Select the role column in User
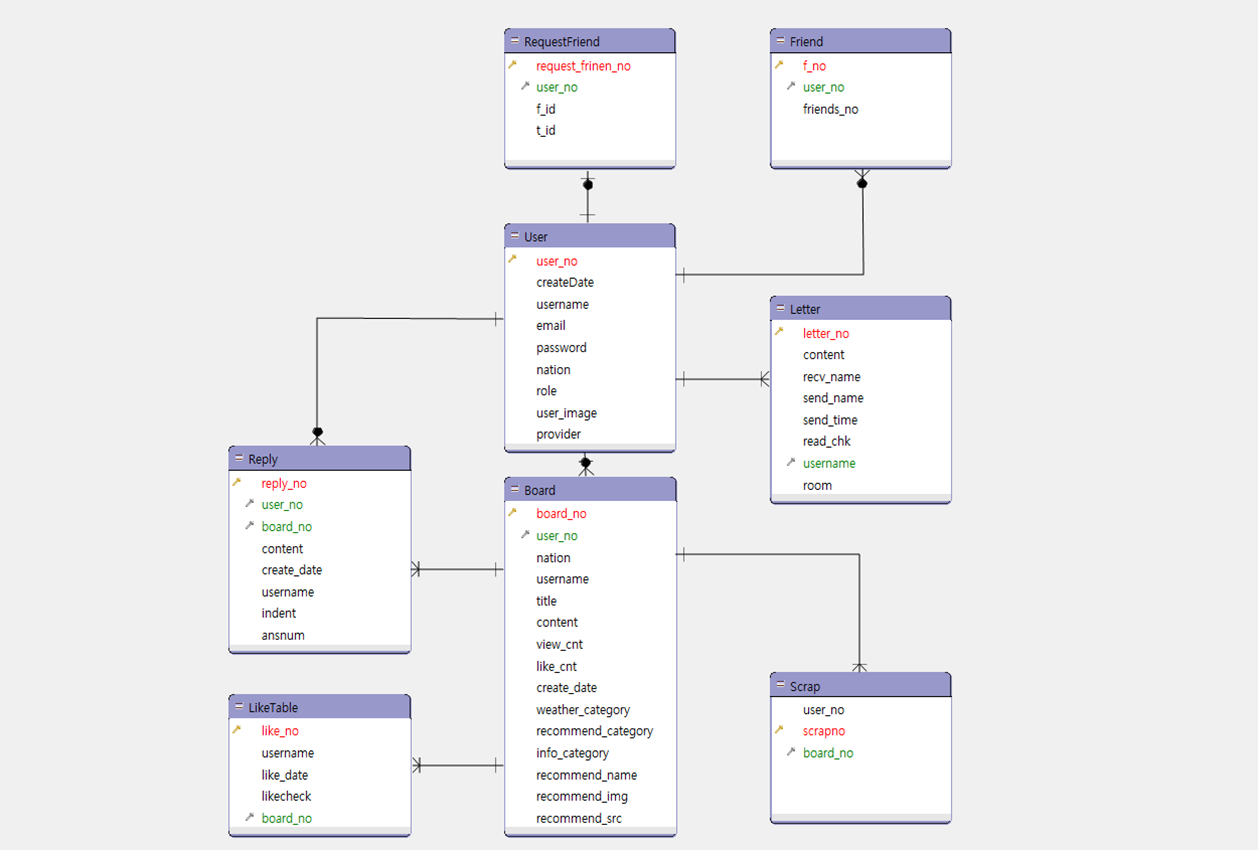The image size is (1258, 850). 546,391
